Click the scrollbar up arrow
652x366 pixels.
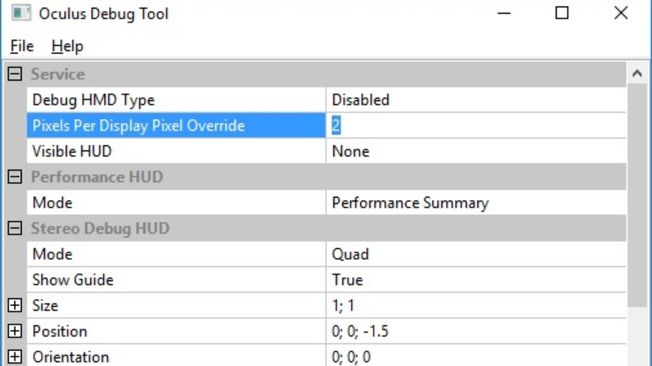pos(637,74)
